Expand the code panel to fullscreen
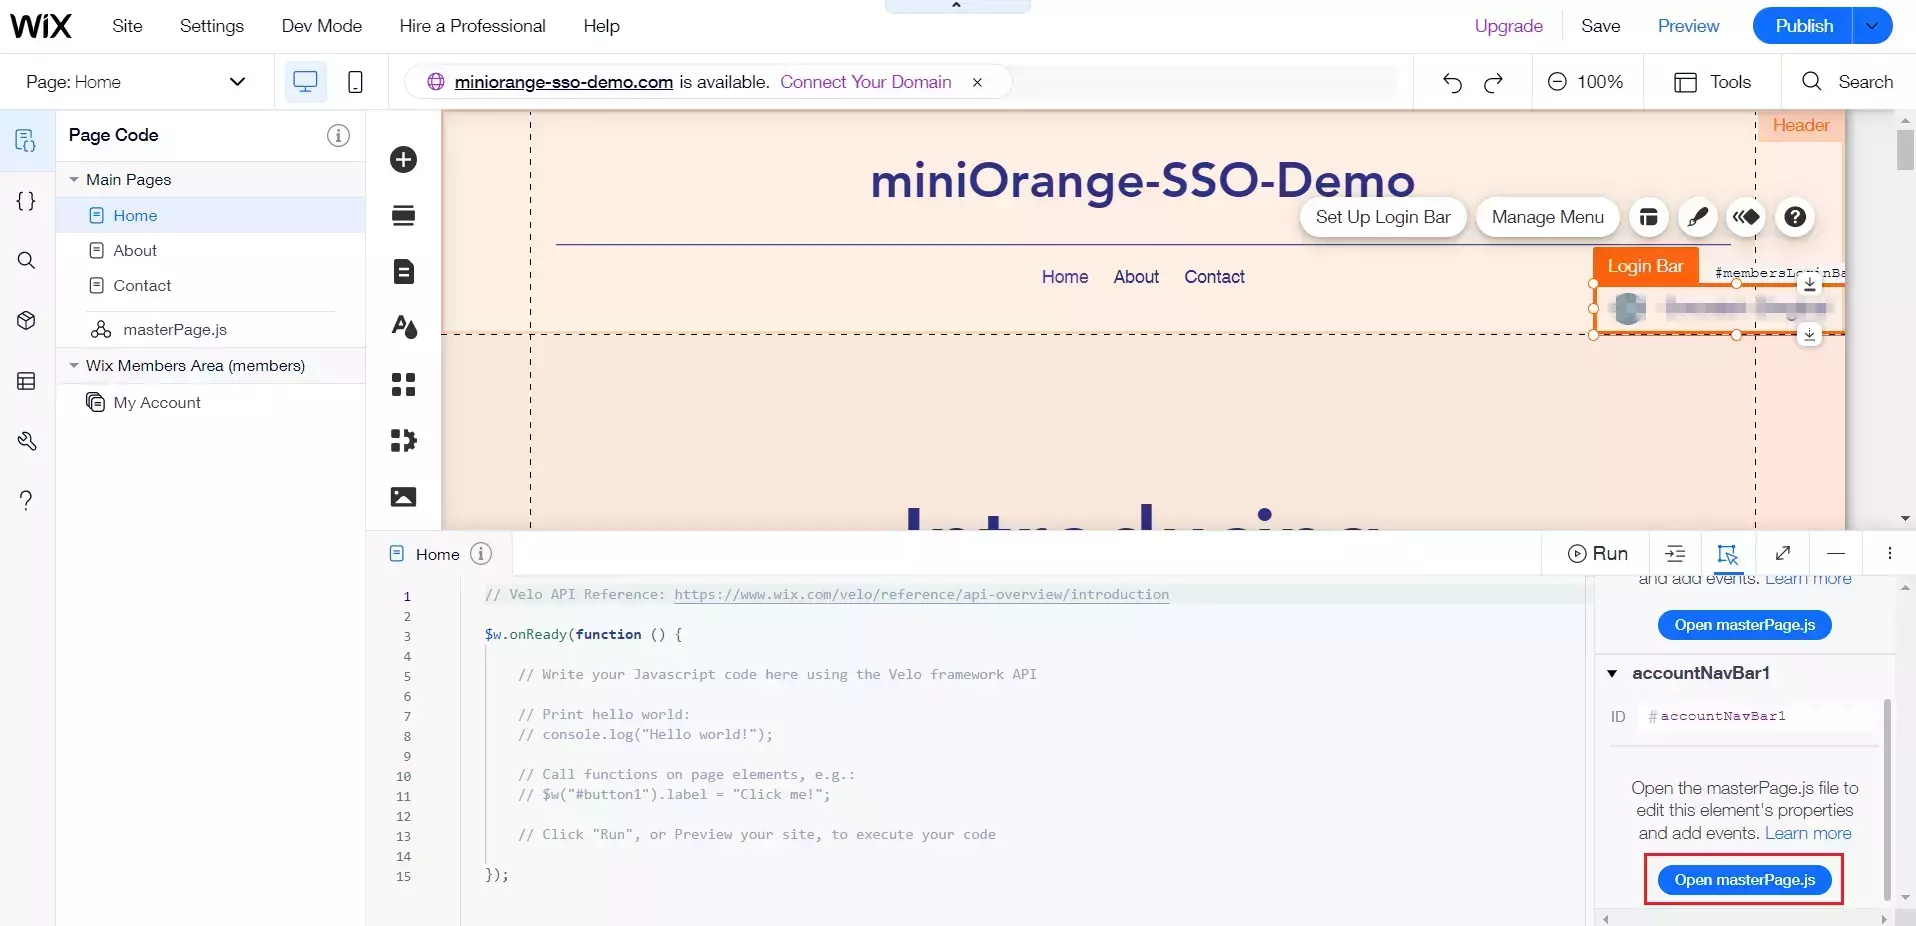Image resolution: width=1916 pixels, height=926 pixels. (x=1783, y=554)
